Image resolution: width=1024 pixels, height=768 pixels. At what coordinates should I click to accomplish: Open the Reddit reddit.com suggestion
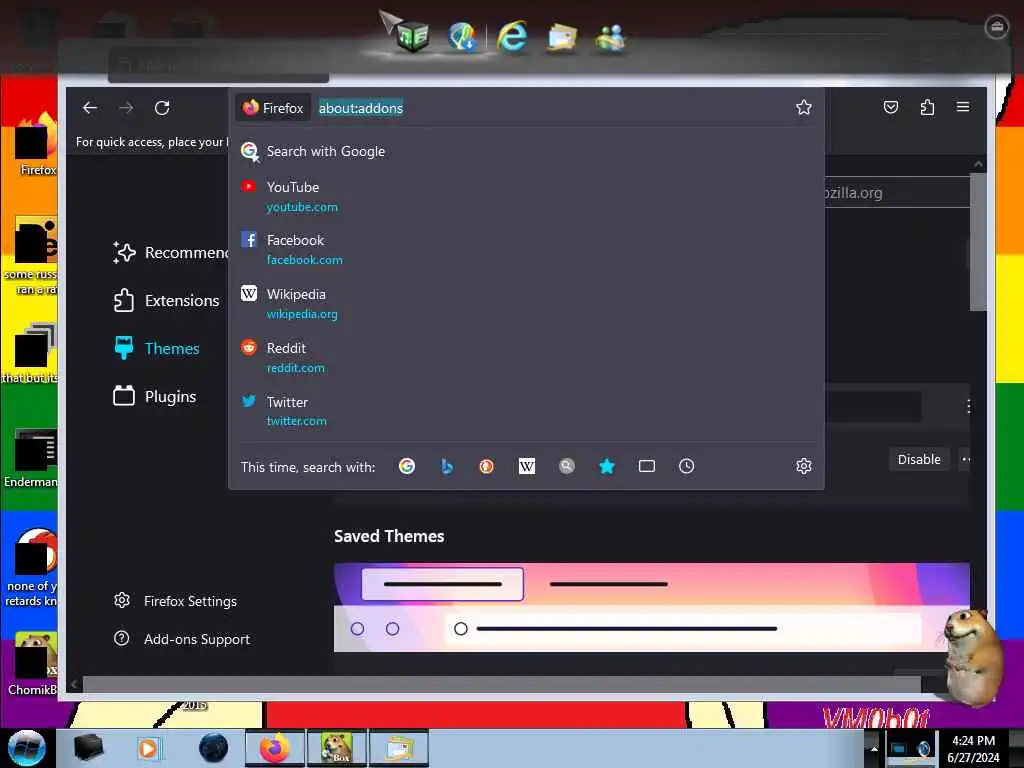coord(526,357)
